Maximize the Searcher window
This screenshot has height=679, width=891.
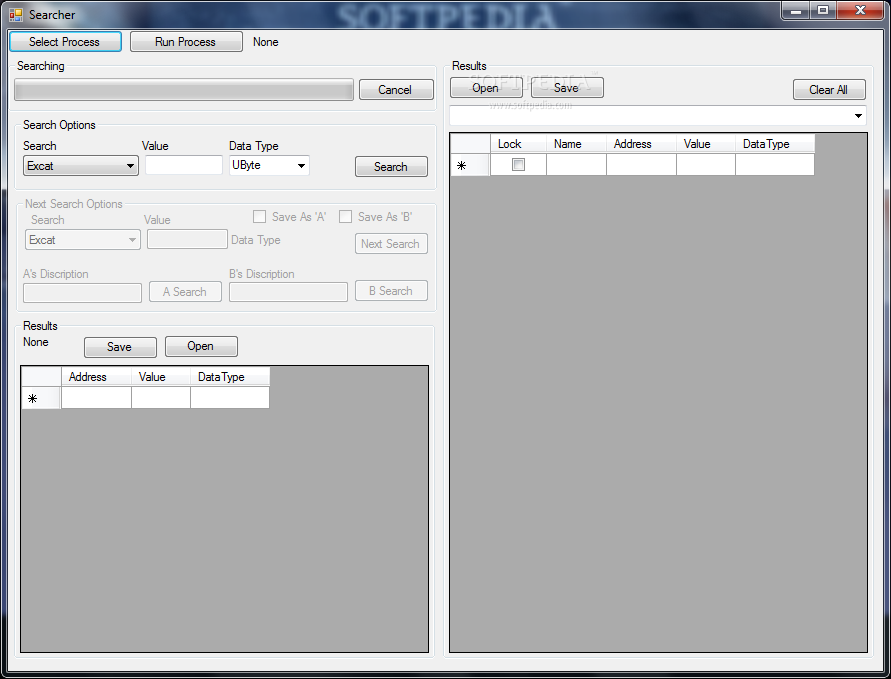(x=823, y=10)
